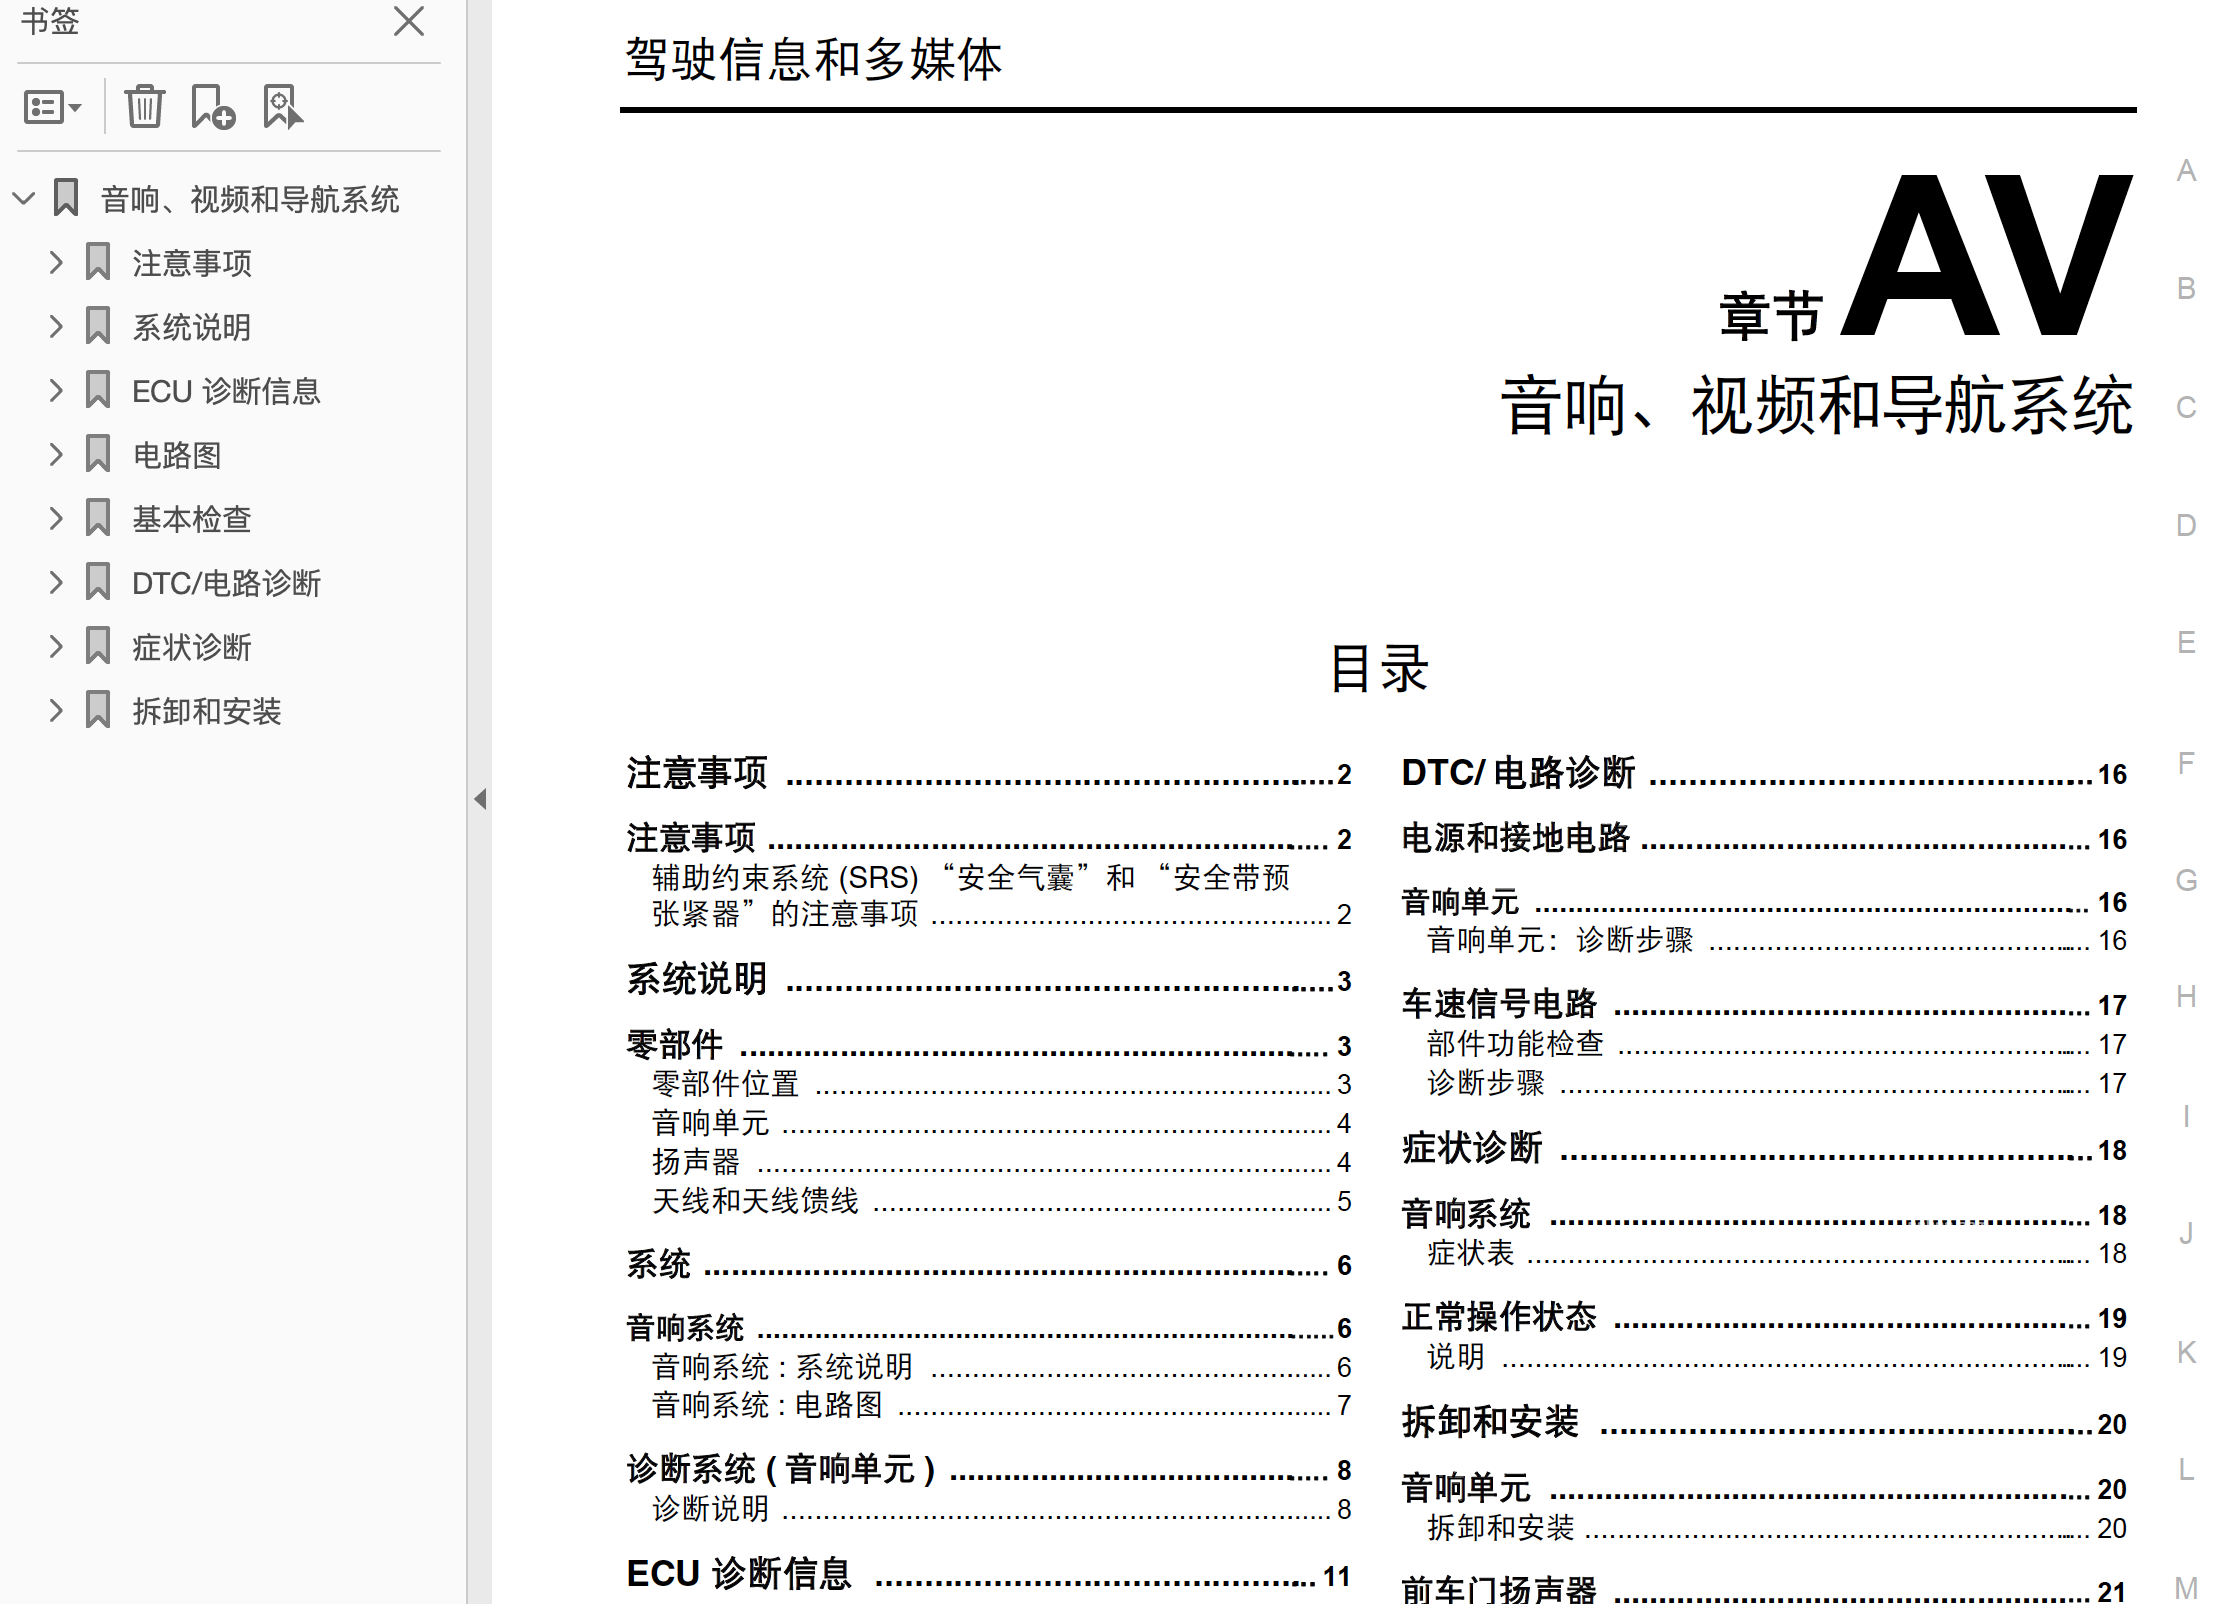2228x1604 pixels.
Task: Expand the DTC/电路诊断 bookmark
Action: coord(56,582)
